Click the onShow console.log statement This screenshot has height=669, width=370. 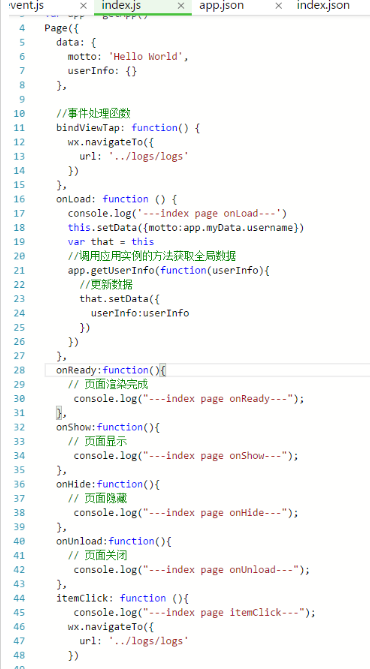pyautogui.click(x=186, y=456)
